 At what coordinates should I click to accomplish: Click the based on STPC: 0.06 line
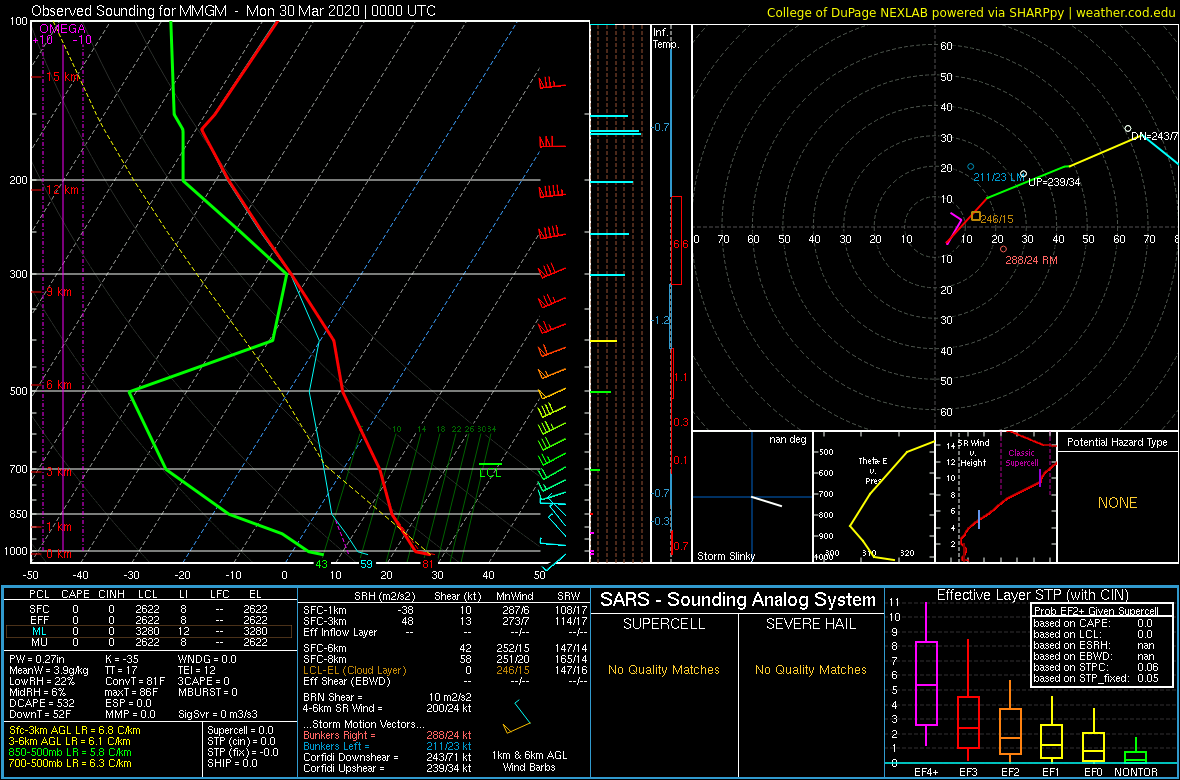coord(1098,669)
